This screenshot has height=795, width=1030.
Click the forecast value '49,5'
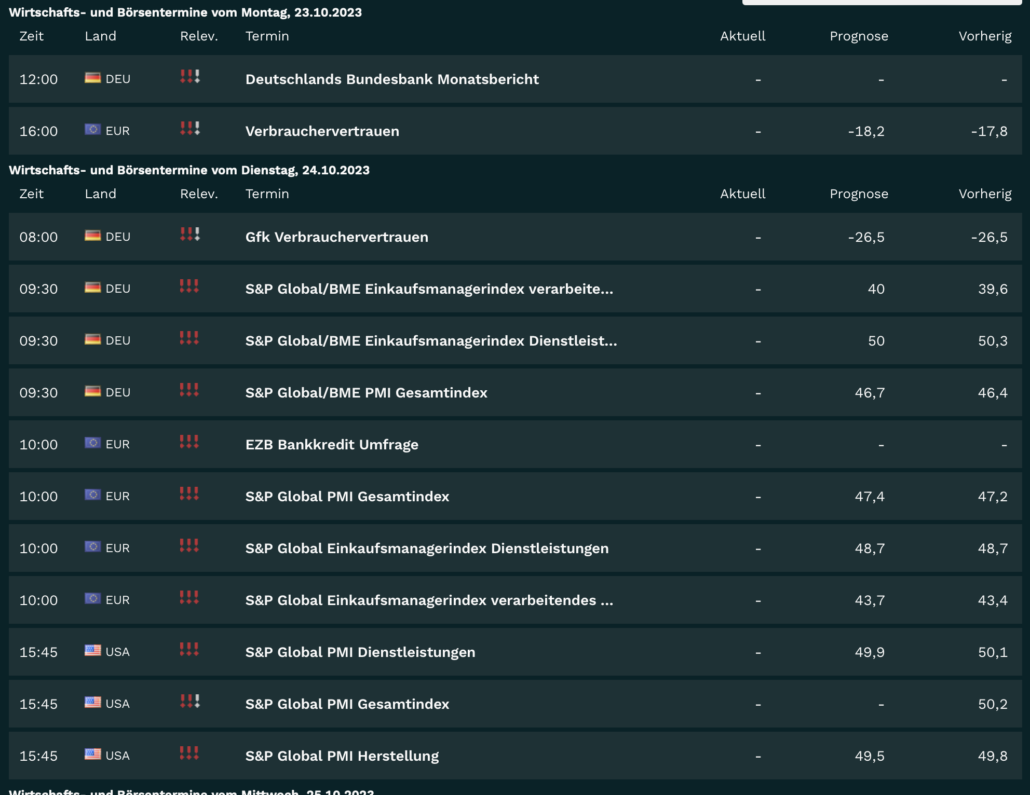870,756
